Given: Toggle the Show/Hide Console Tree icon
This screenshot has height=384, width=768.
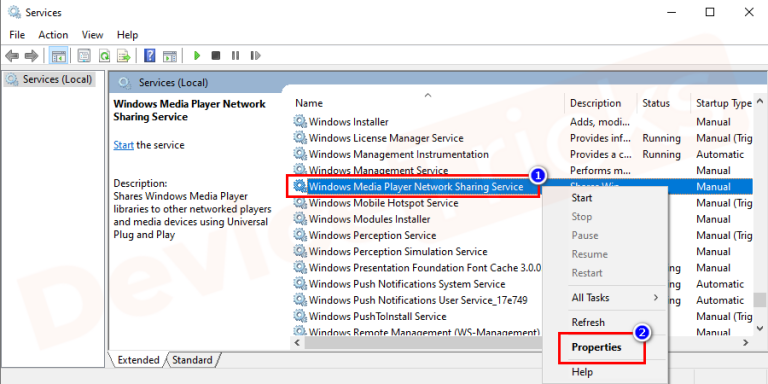Looking at the screenshot, I should click(58, 56).
